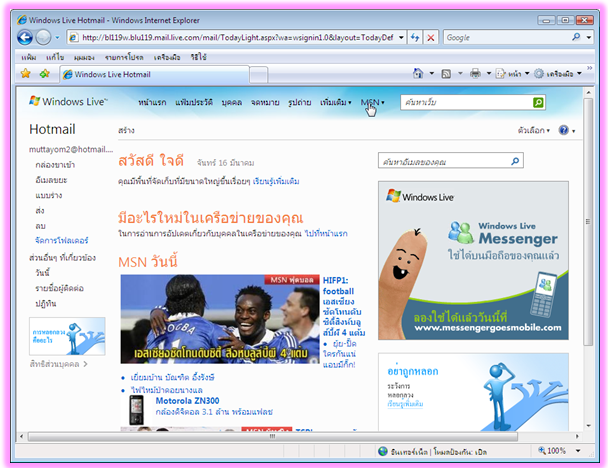This screenshot has height=468, width=608.
Task: Click the Add to Favorites star-plus icon
Action: (45, 73)
